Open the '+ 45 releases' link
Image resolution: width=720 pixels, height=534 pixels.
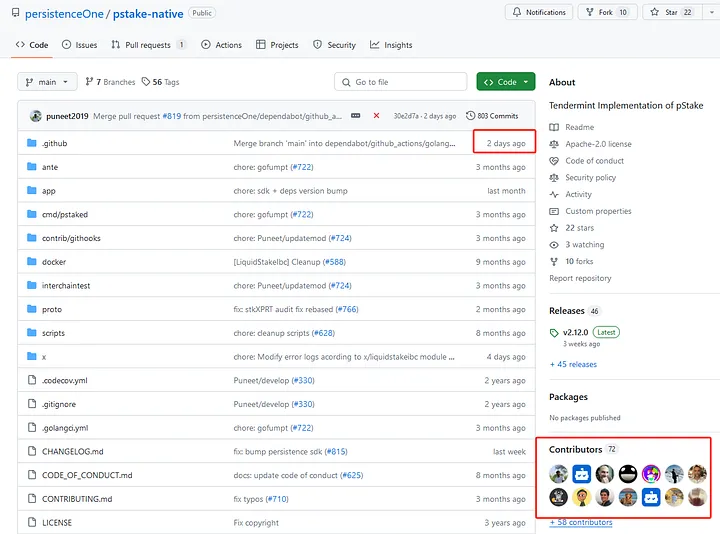(x=573, y=364)
